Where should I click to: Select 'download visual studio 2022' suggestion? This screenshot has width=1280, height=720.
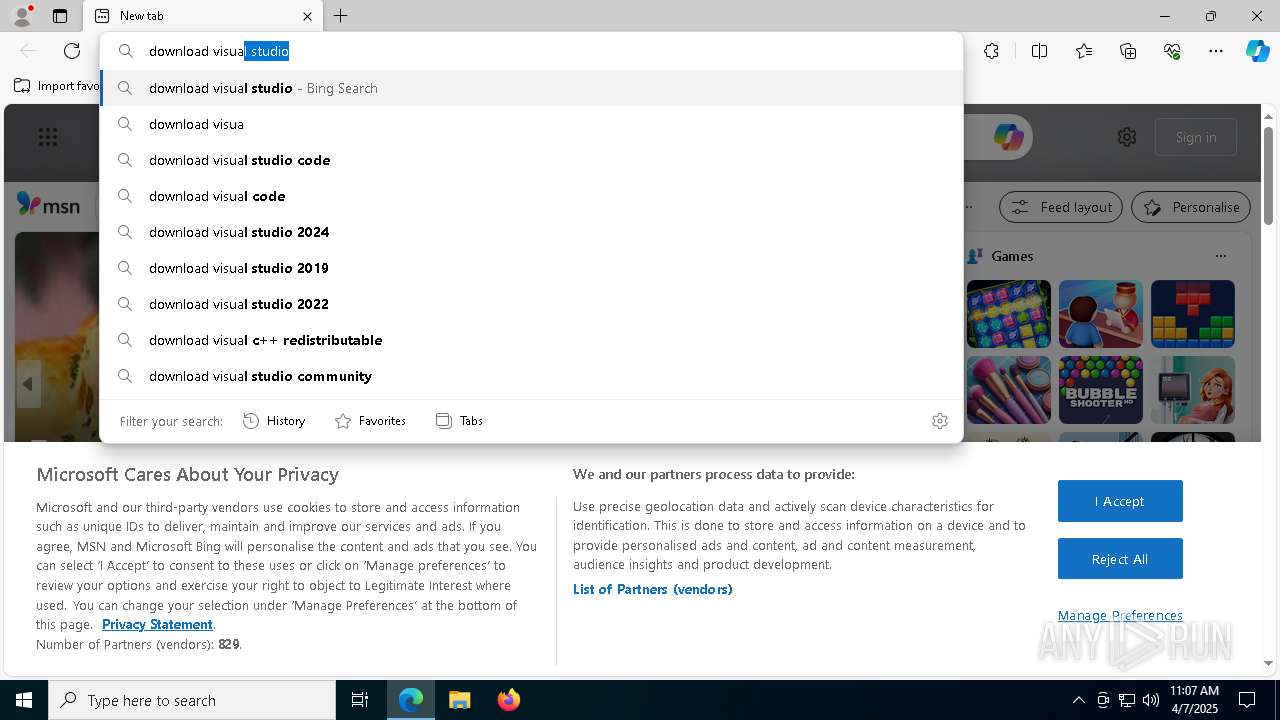pos(531,304)
